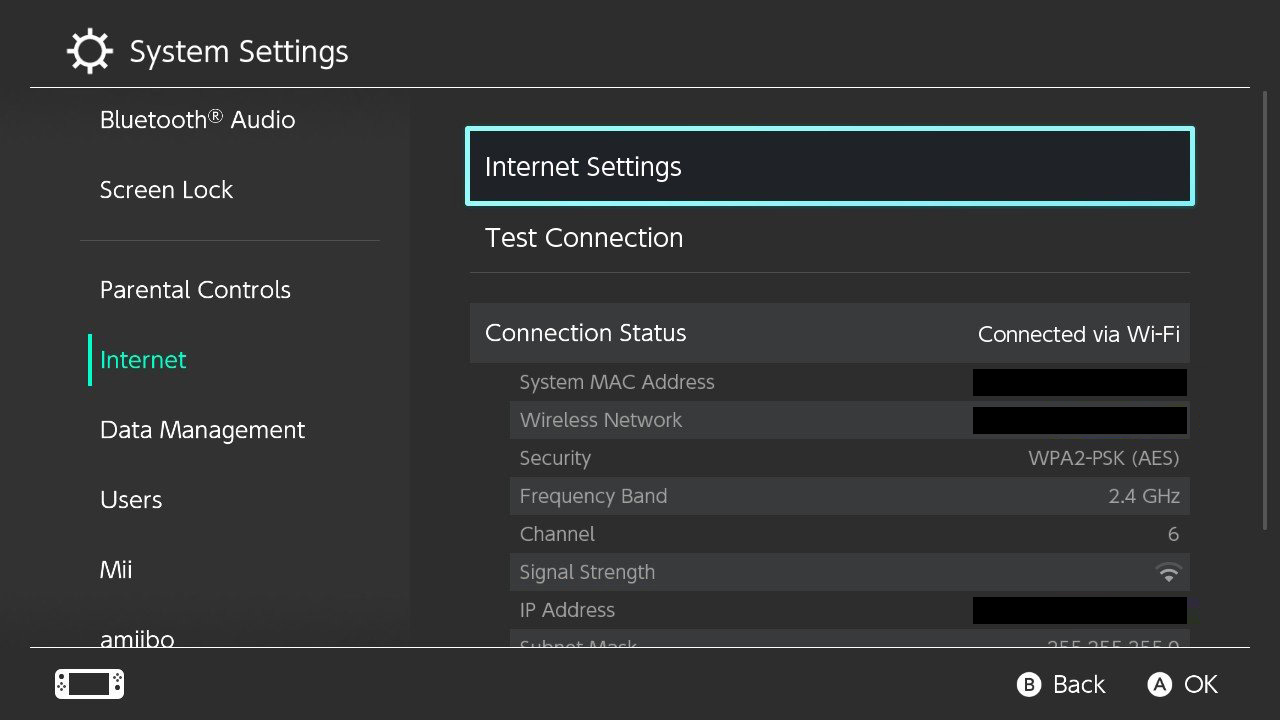Click the Switch console controller icon

pos(89,684)
